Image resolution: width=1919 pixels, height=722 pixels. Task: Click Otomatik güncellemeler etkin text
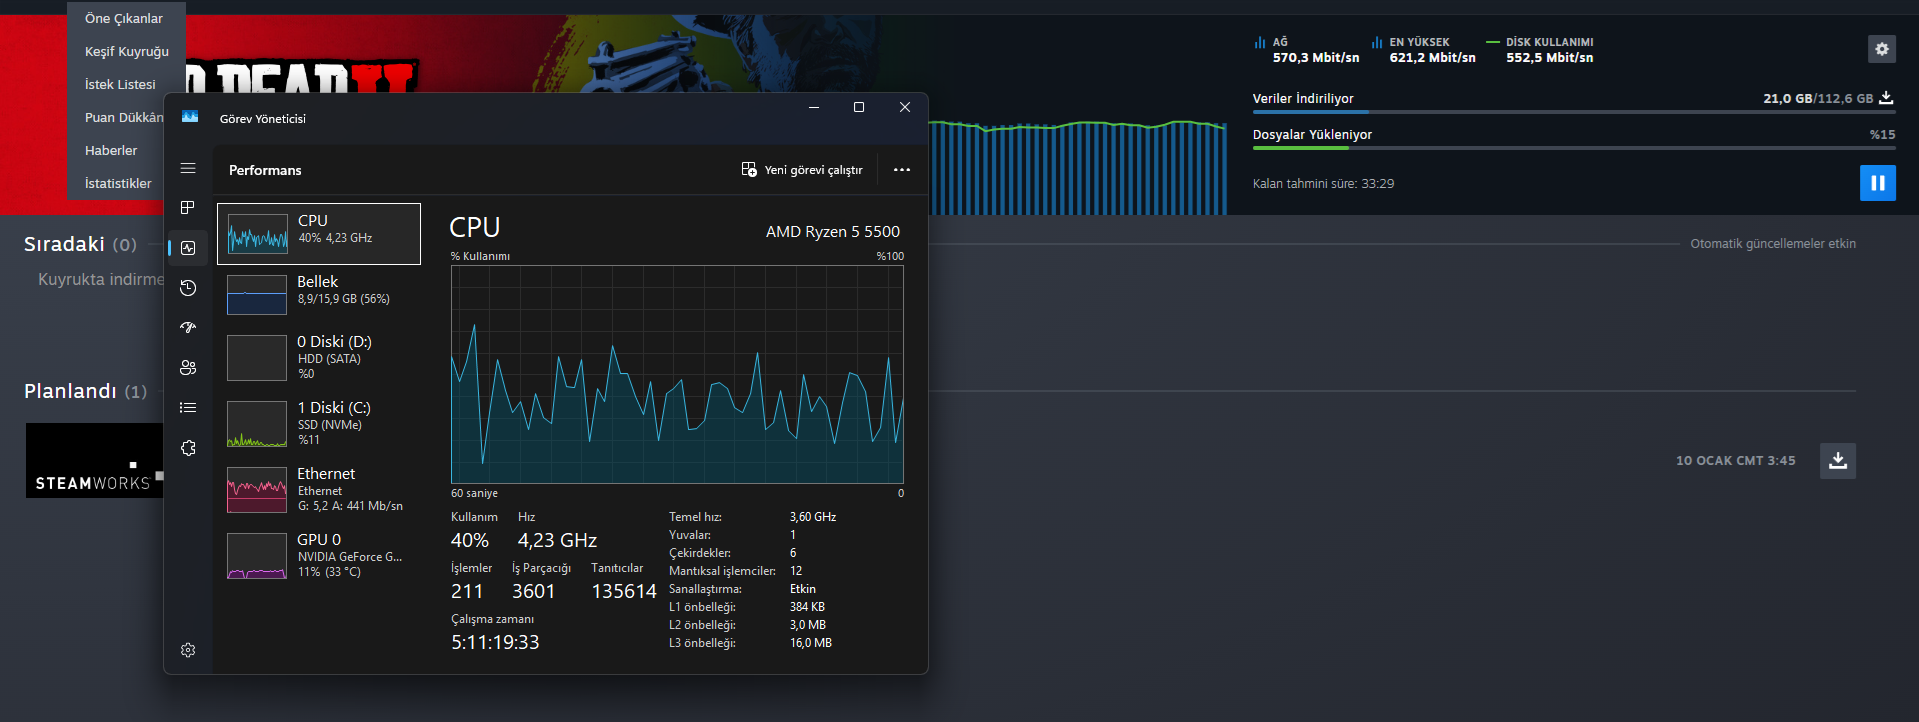[1773, 244]
